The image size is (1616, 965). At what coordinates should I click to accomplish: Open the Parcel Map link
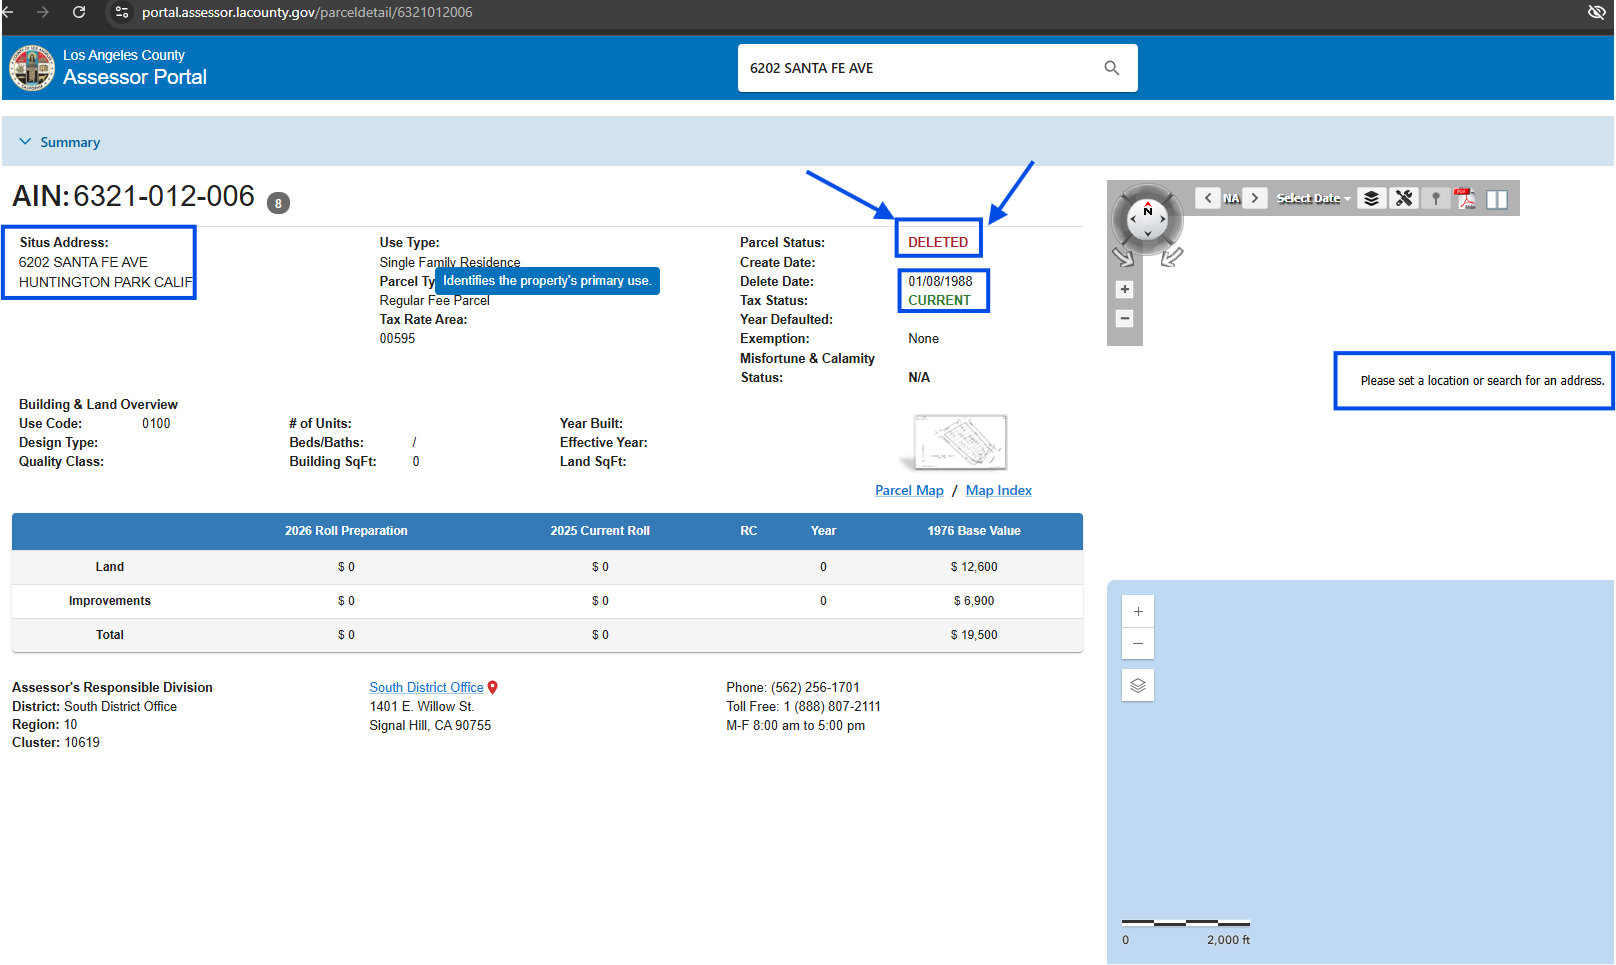[x=909, y=491]
